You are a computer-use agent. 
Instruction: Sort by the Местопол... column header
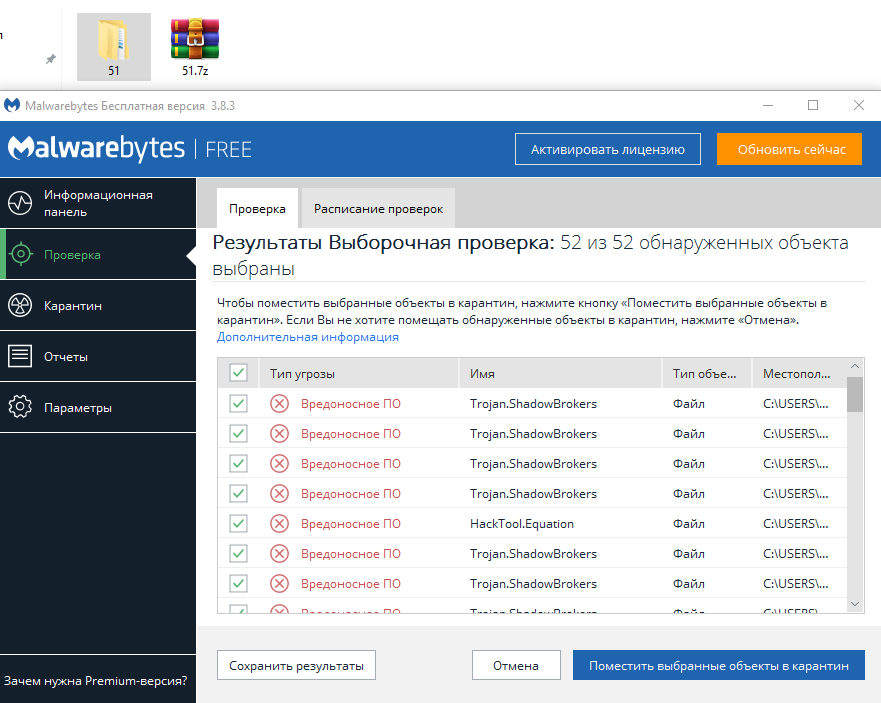coord(799,373)
